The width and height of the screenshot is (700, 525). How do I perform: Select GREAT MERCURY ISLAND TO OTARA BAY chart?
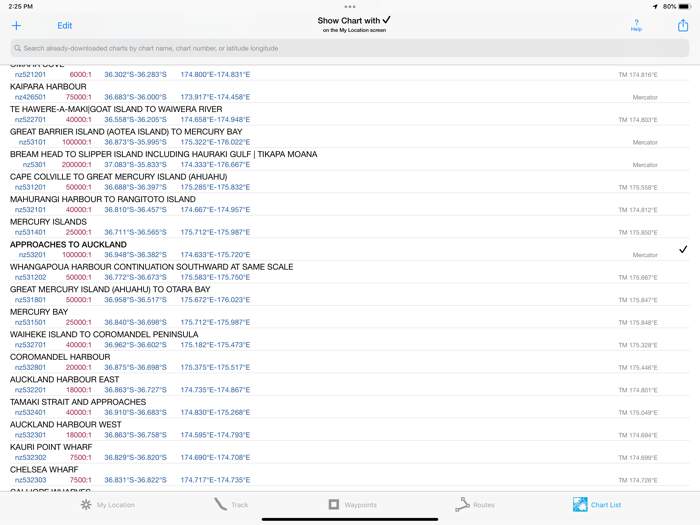tap(350, 295)
